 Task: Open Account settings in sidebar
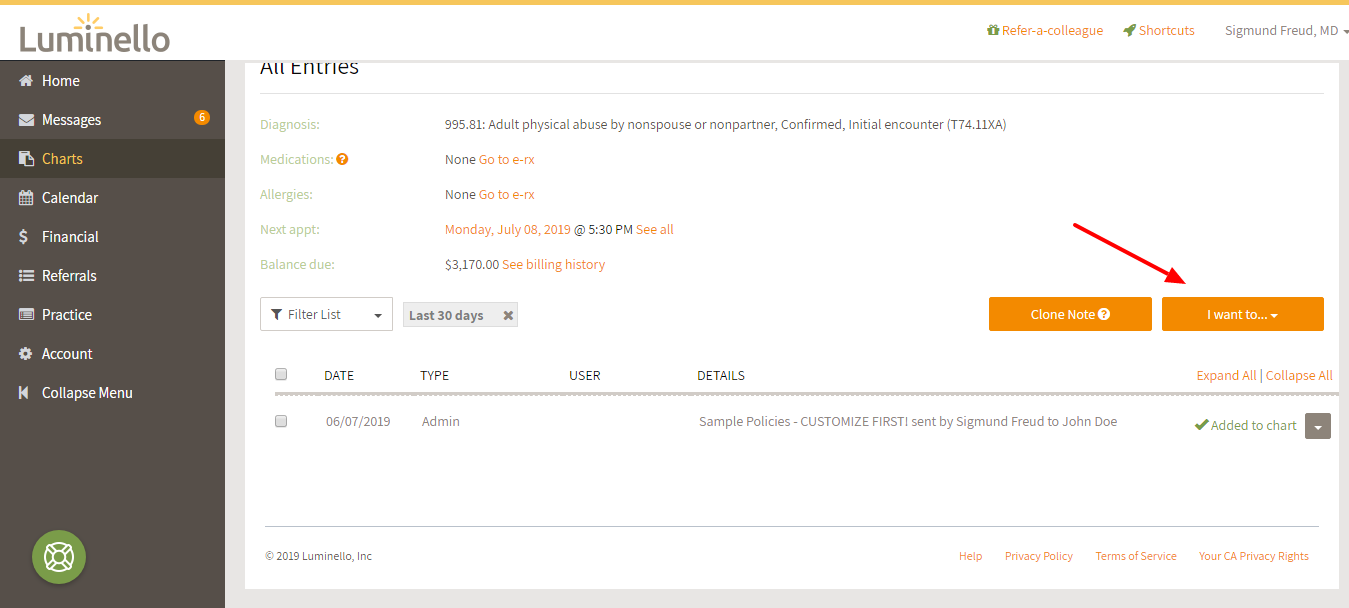click(x=112, y=354)
